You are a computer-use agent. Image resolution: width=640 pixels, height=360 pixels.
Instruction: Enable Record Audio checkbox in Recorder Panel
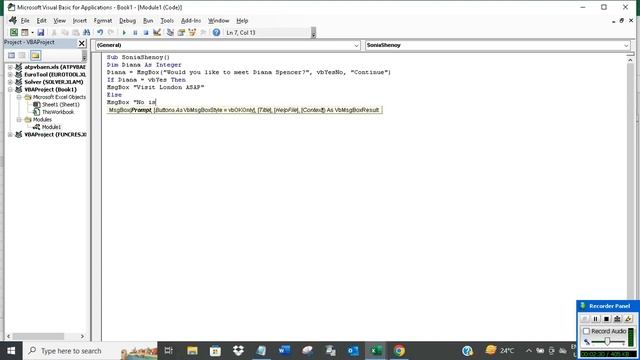pyautogui.click(x=587, y=331)
